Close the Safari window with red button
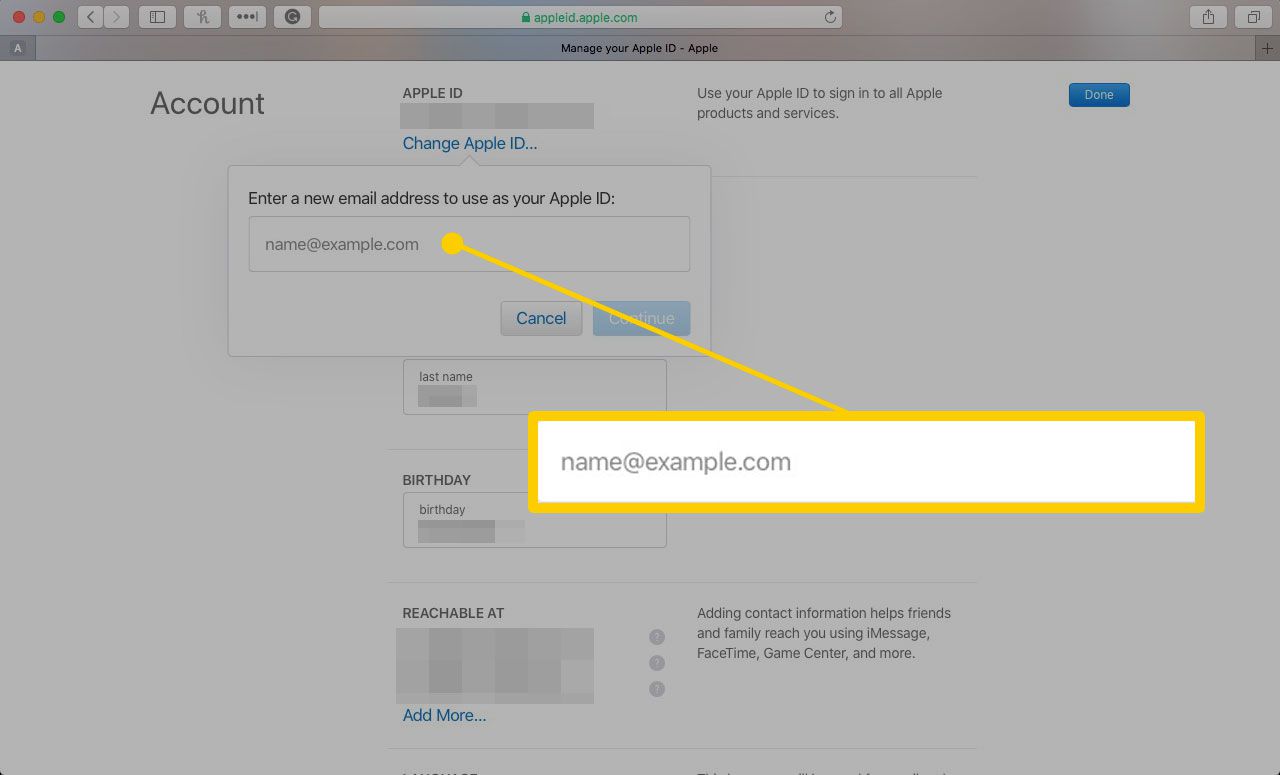Image resolution: width=1280 pixels, height=775 pixels. (19, 17)
